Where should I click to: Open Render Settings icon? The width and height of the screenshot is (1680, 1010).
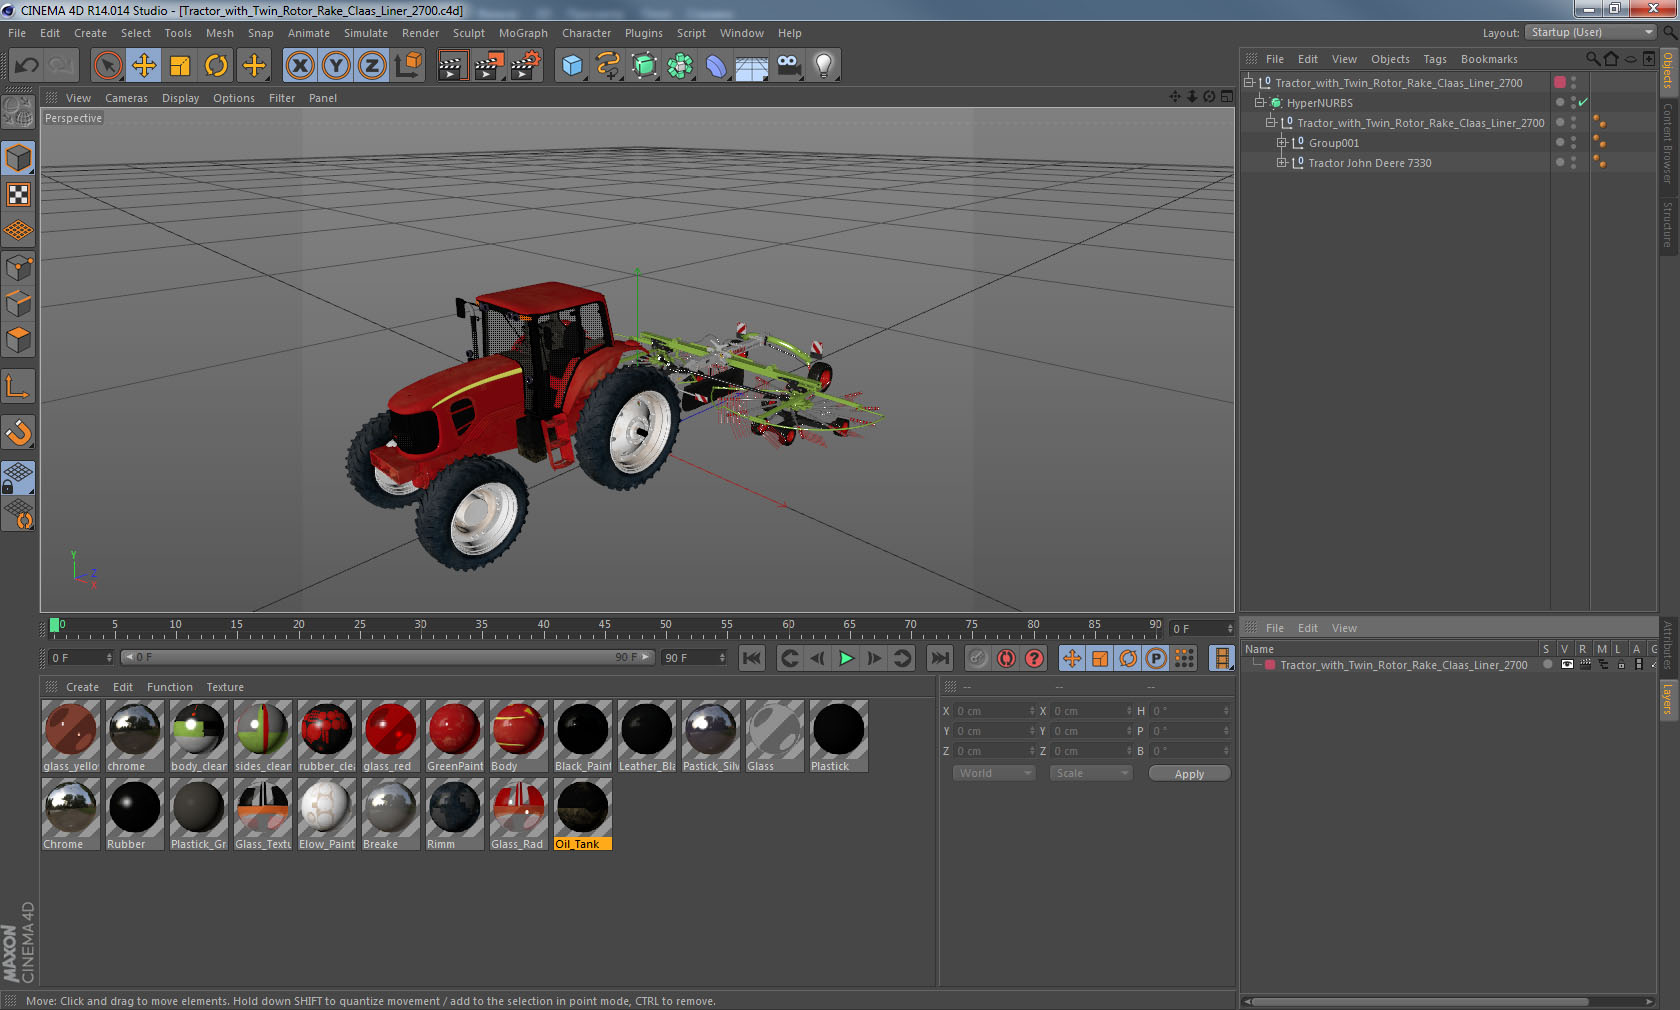coord(526,66)
